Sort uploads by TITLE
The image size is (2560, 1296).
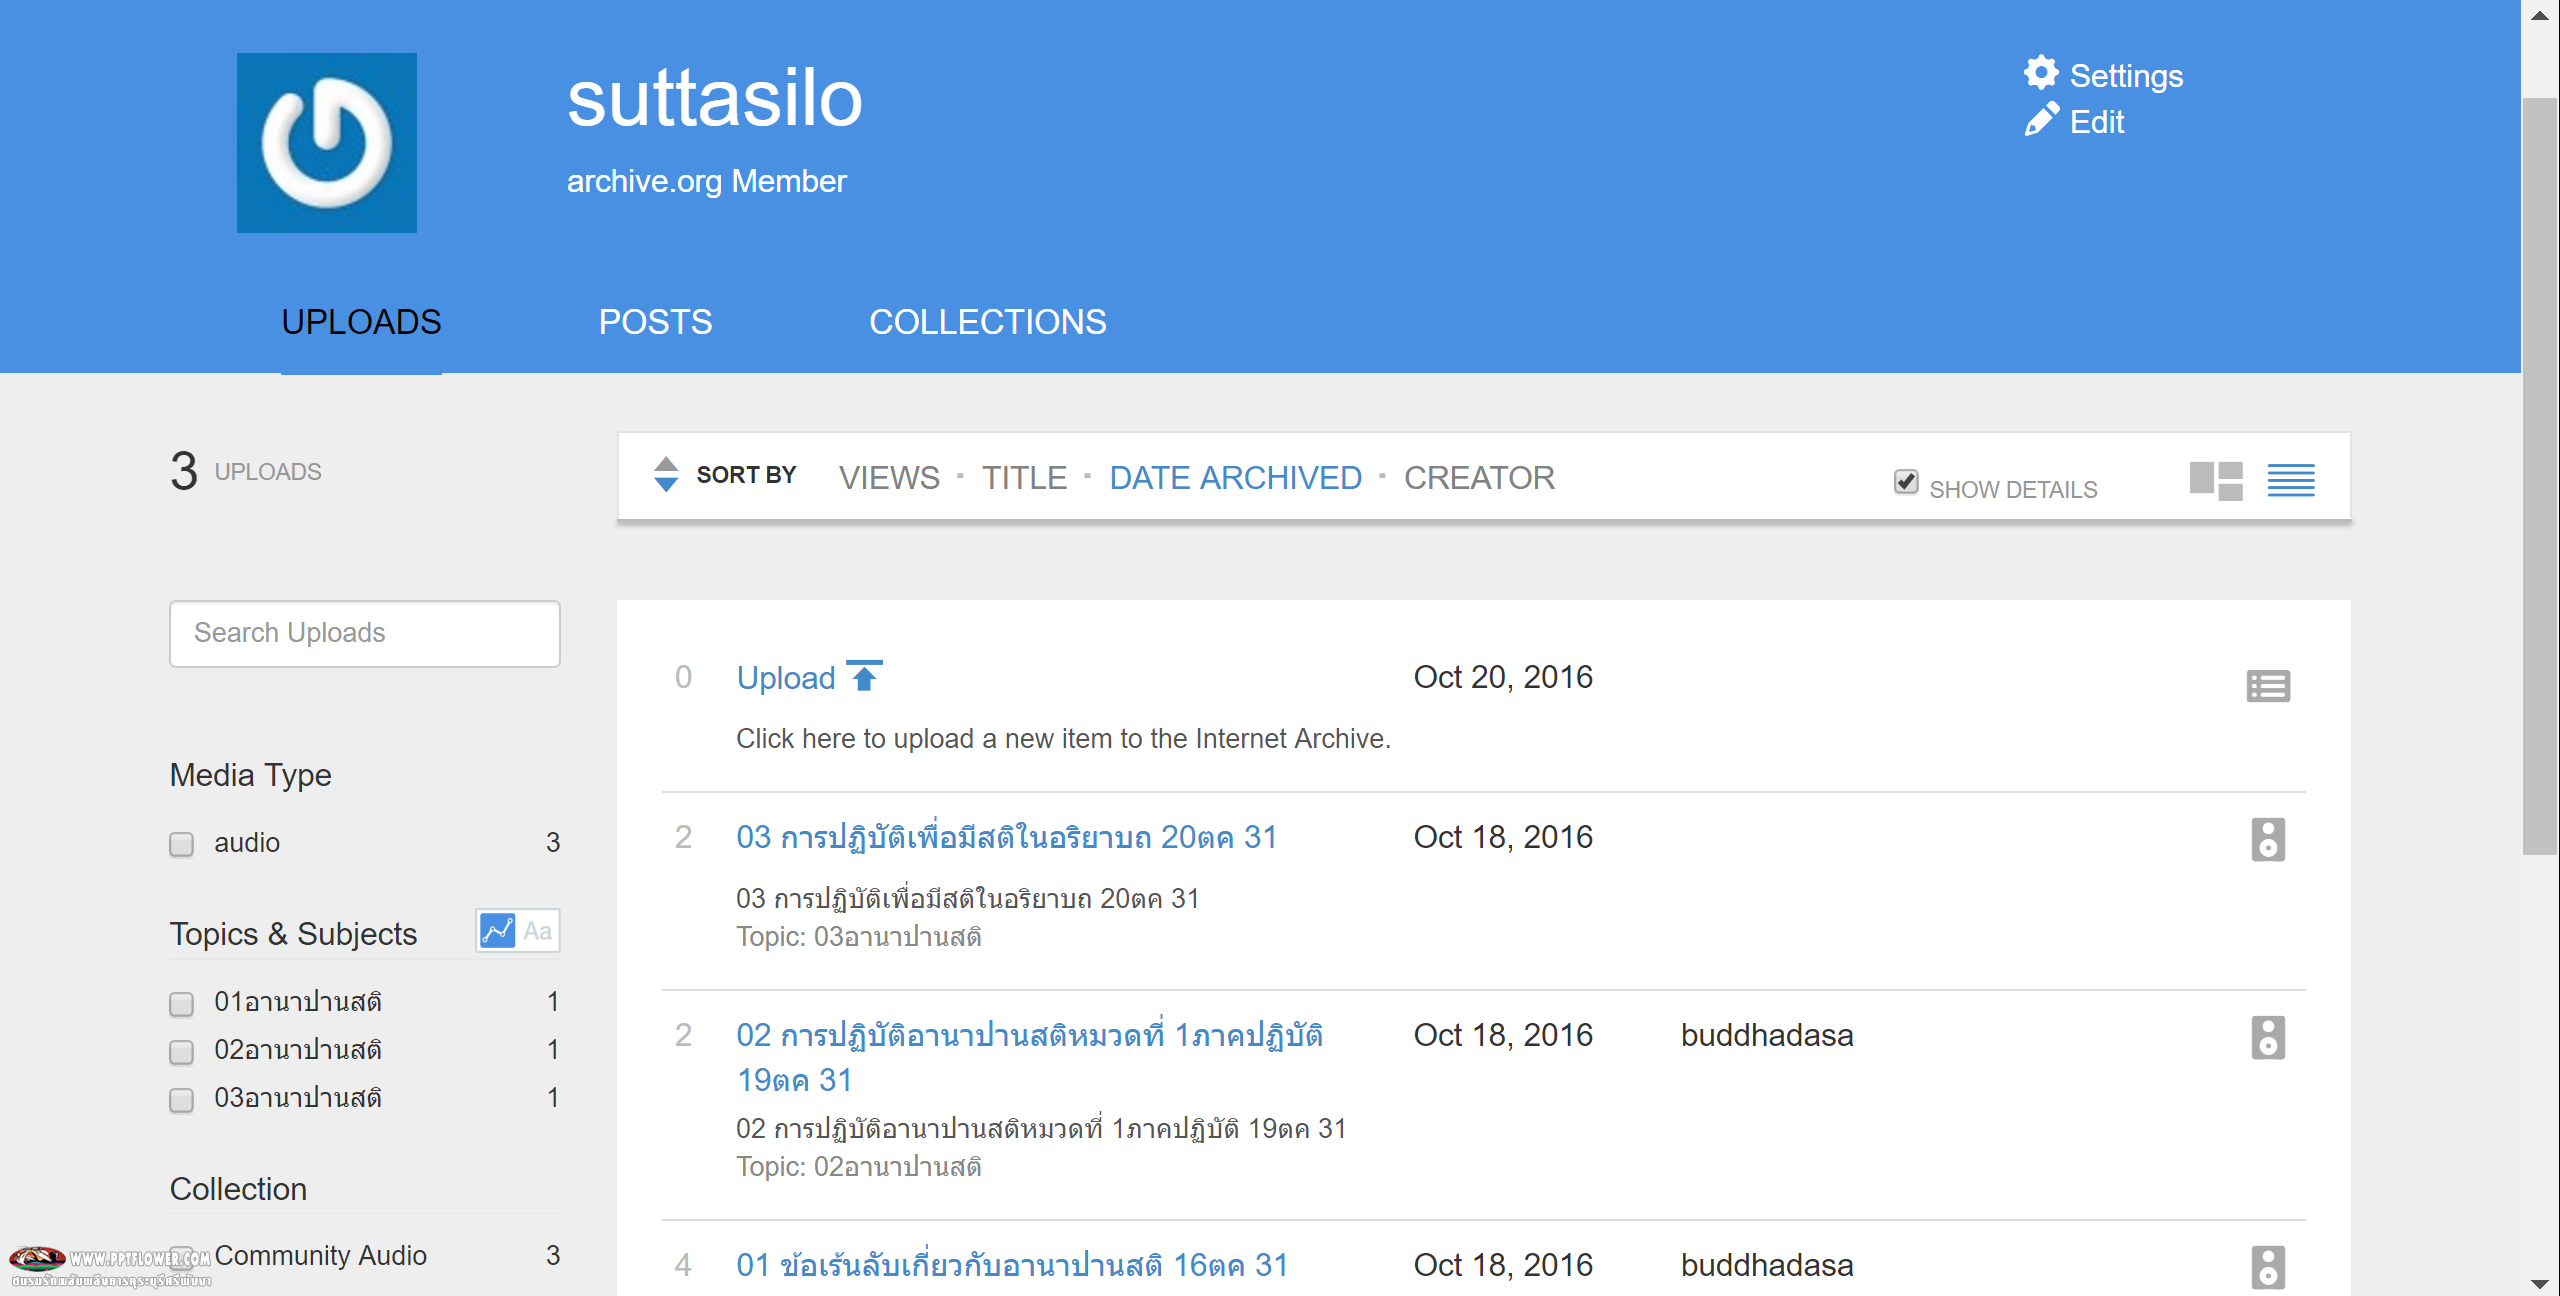[1024, 478]
